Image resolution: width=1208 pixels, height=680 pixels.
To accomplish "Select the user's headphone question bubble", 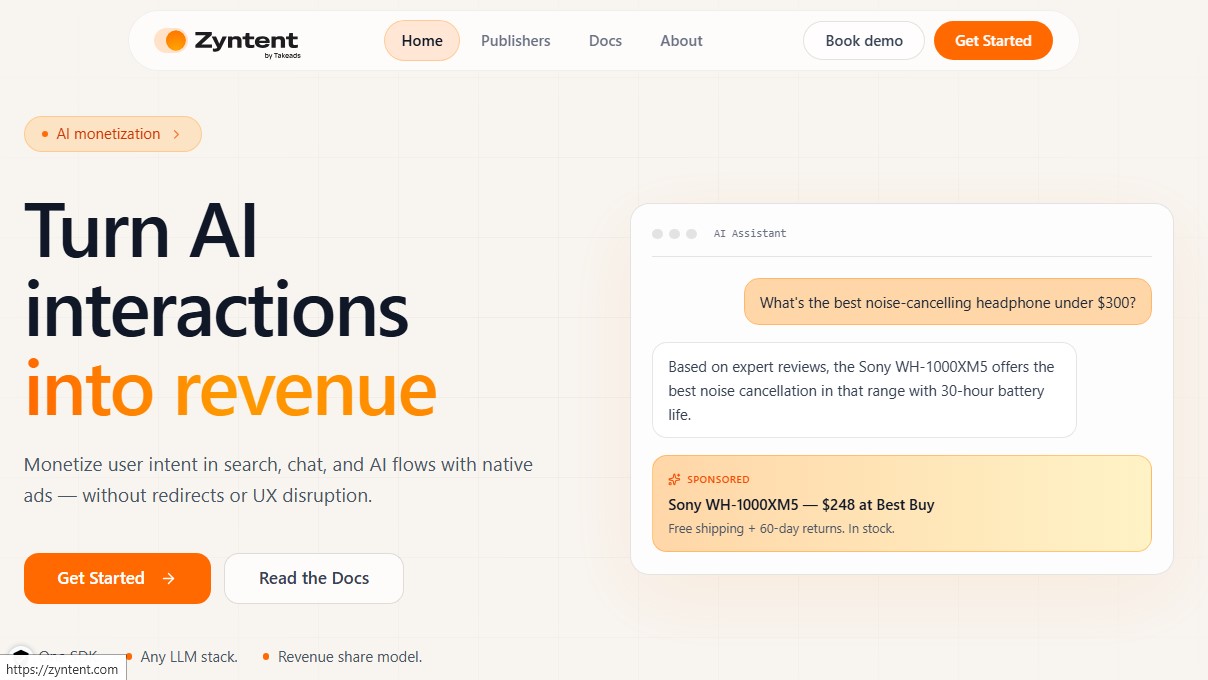I will 947,302.
